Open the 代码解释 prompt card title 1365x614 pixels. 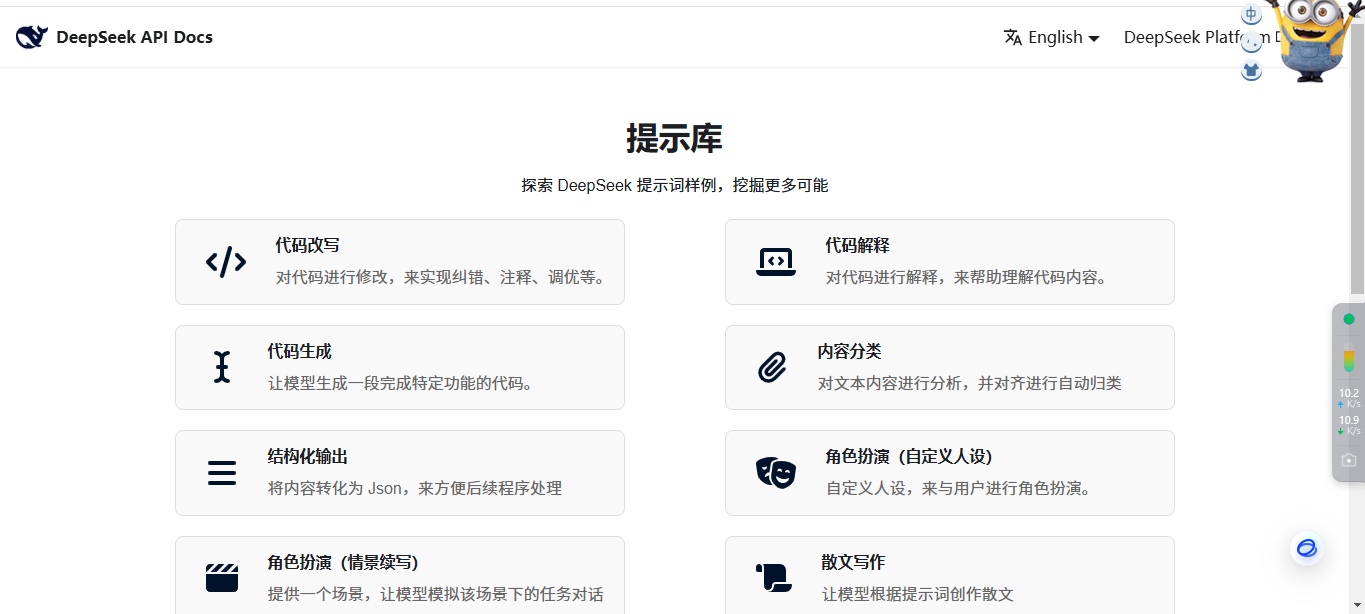[x=857, y=245]
